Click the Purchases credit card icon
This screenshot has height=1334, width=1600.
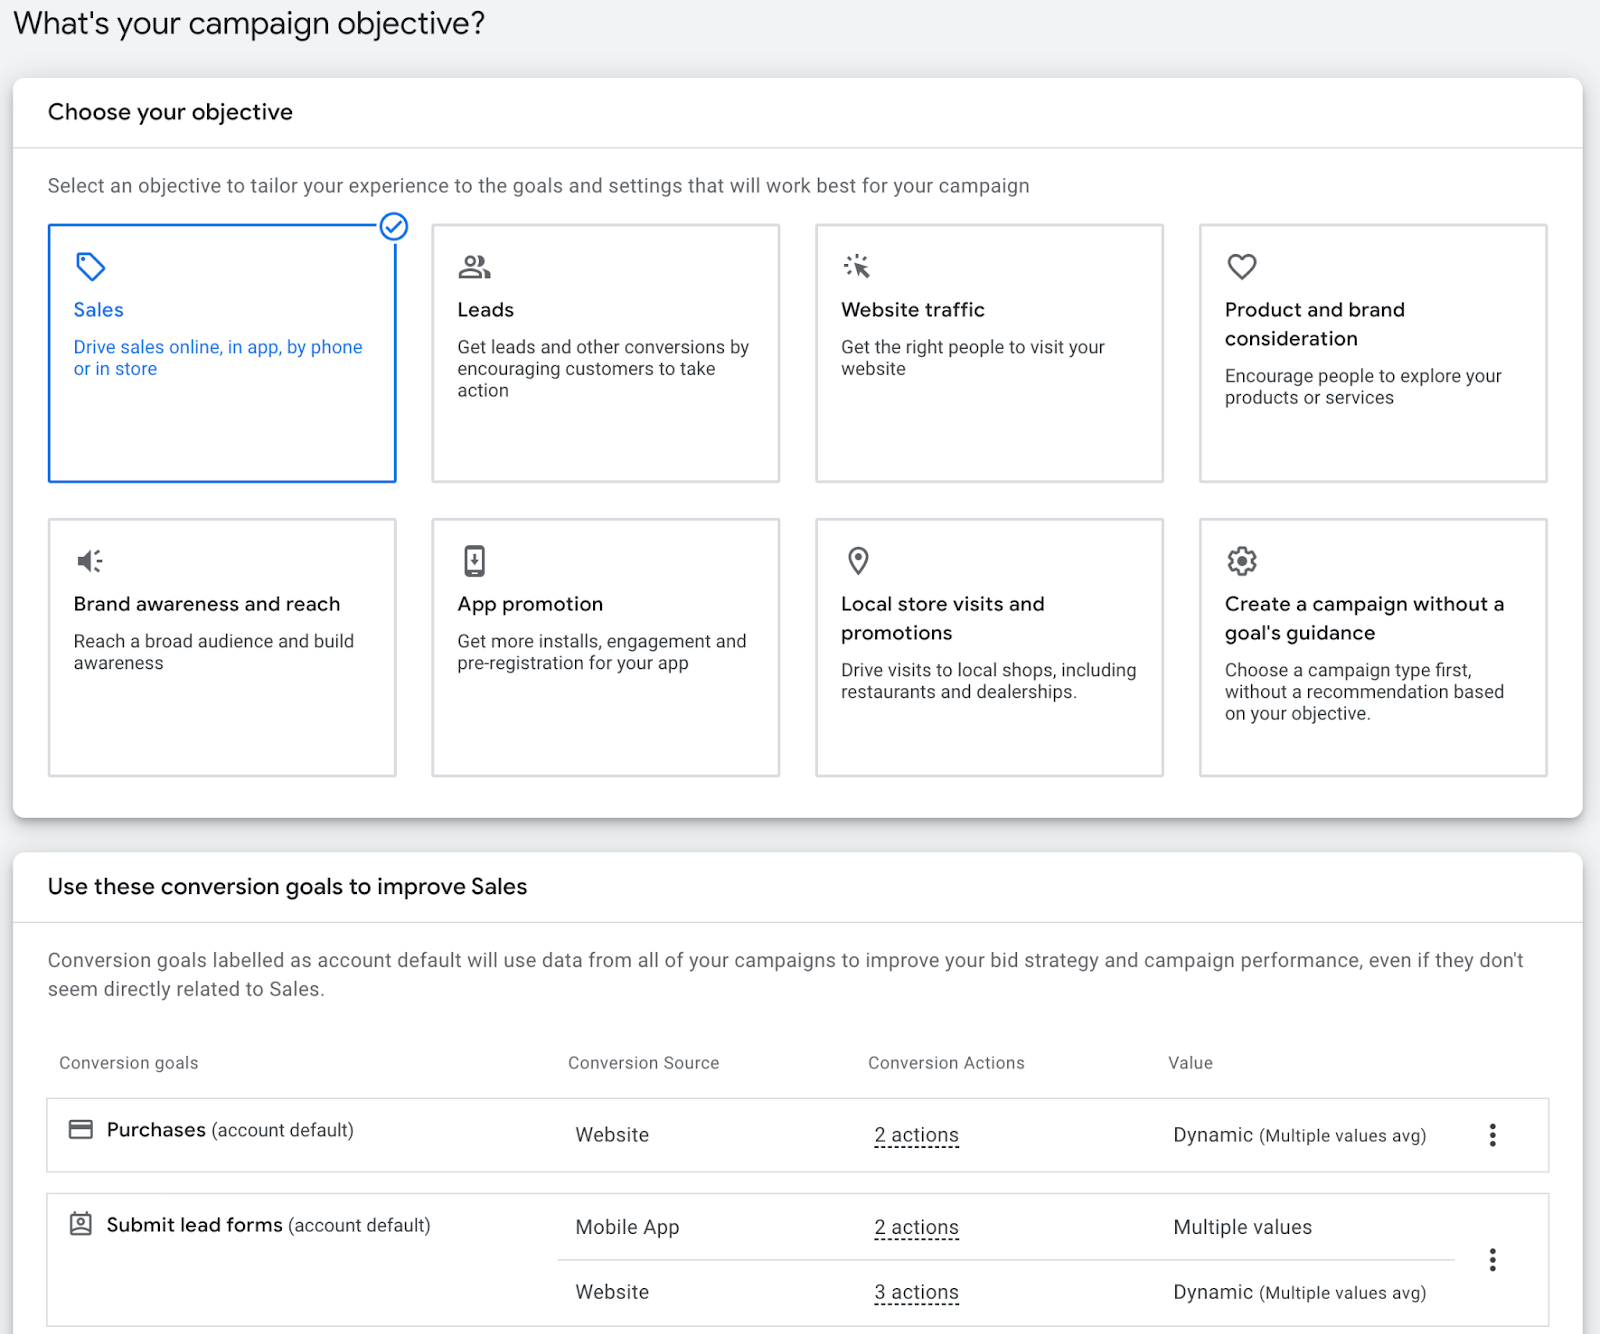[x=80, y=1129]
